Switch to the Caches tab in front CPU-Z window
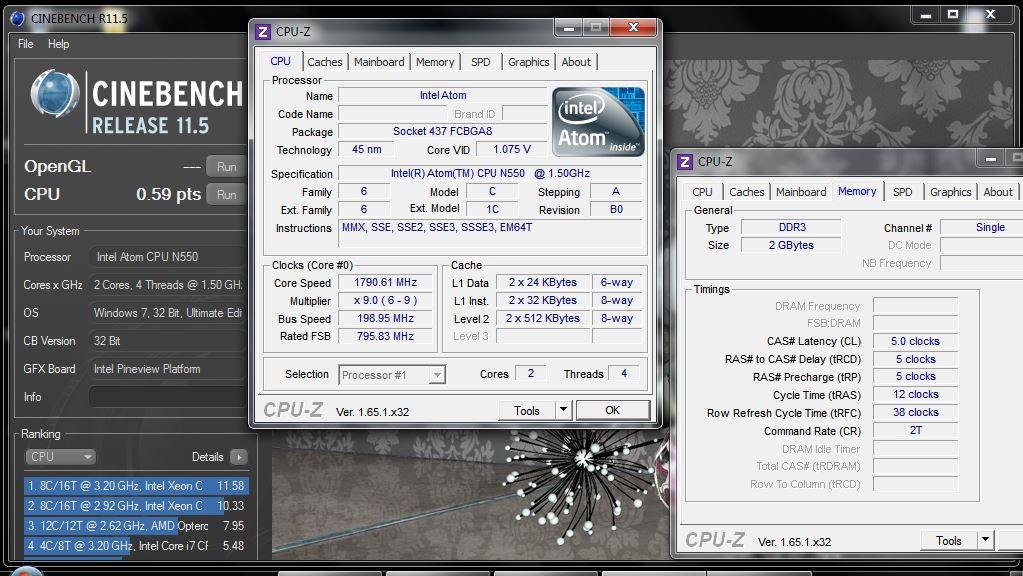The height and width of the screenshot is (576, 1023). (x=324, y=62)
